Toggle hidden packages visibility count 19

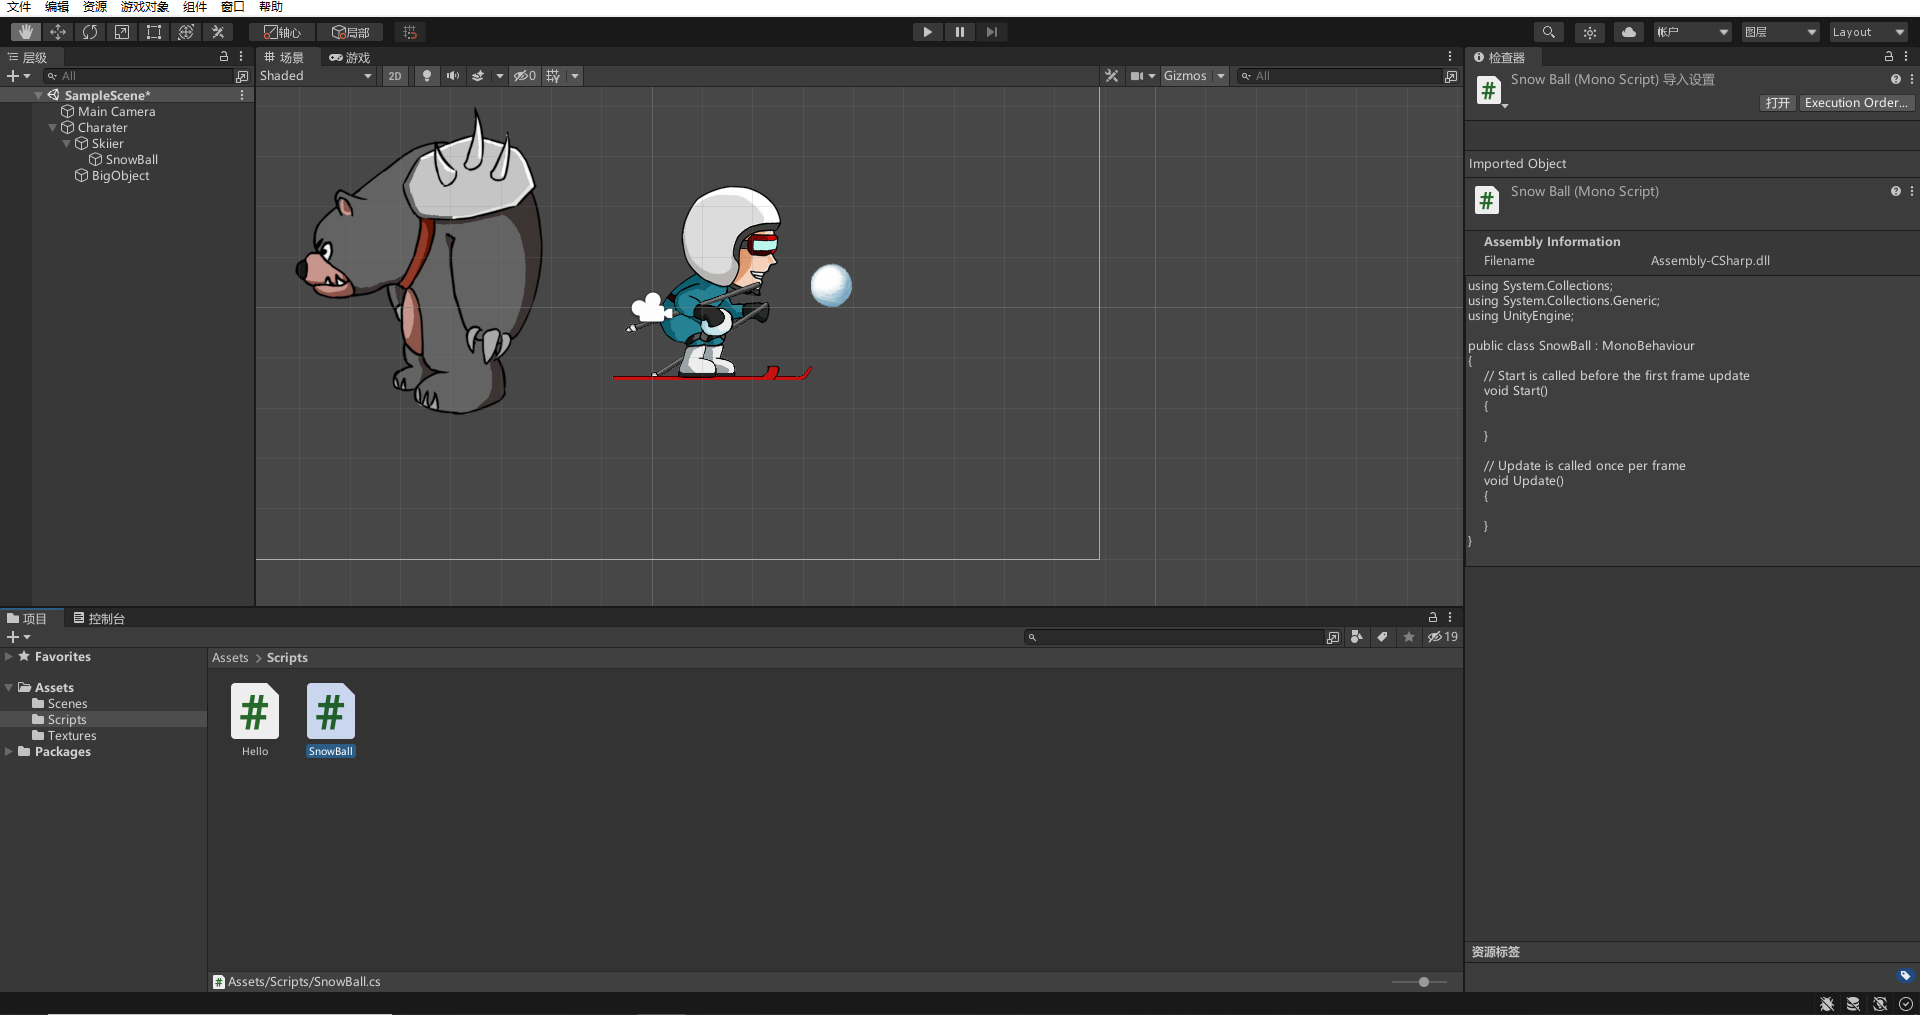point(1442,637)
